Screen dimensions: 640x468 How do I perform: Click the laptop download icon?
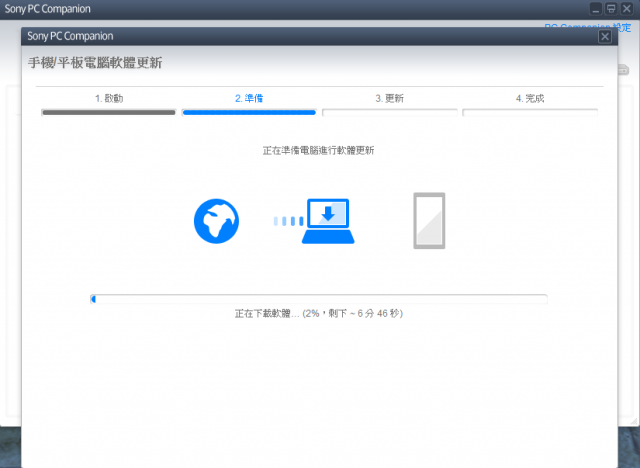click(328, 221)
